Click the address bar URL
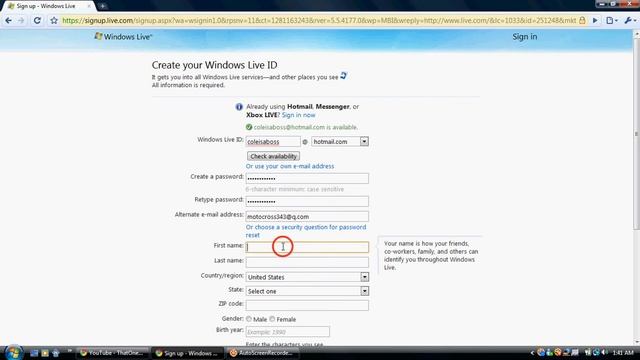Screen dimensions: 640x360 (318, 20)
